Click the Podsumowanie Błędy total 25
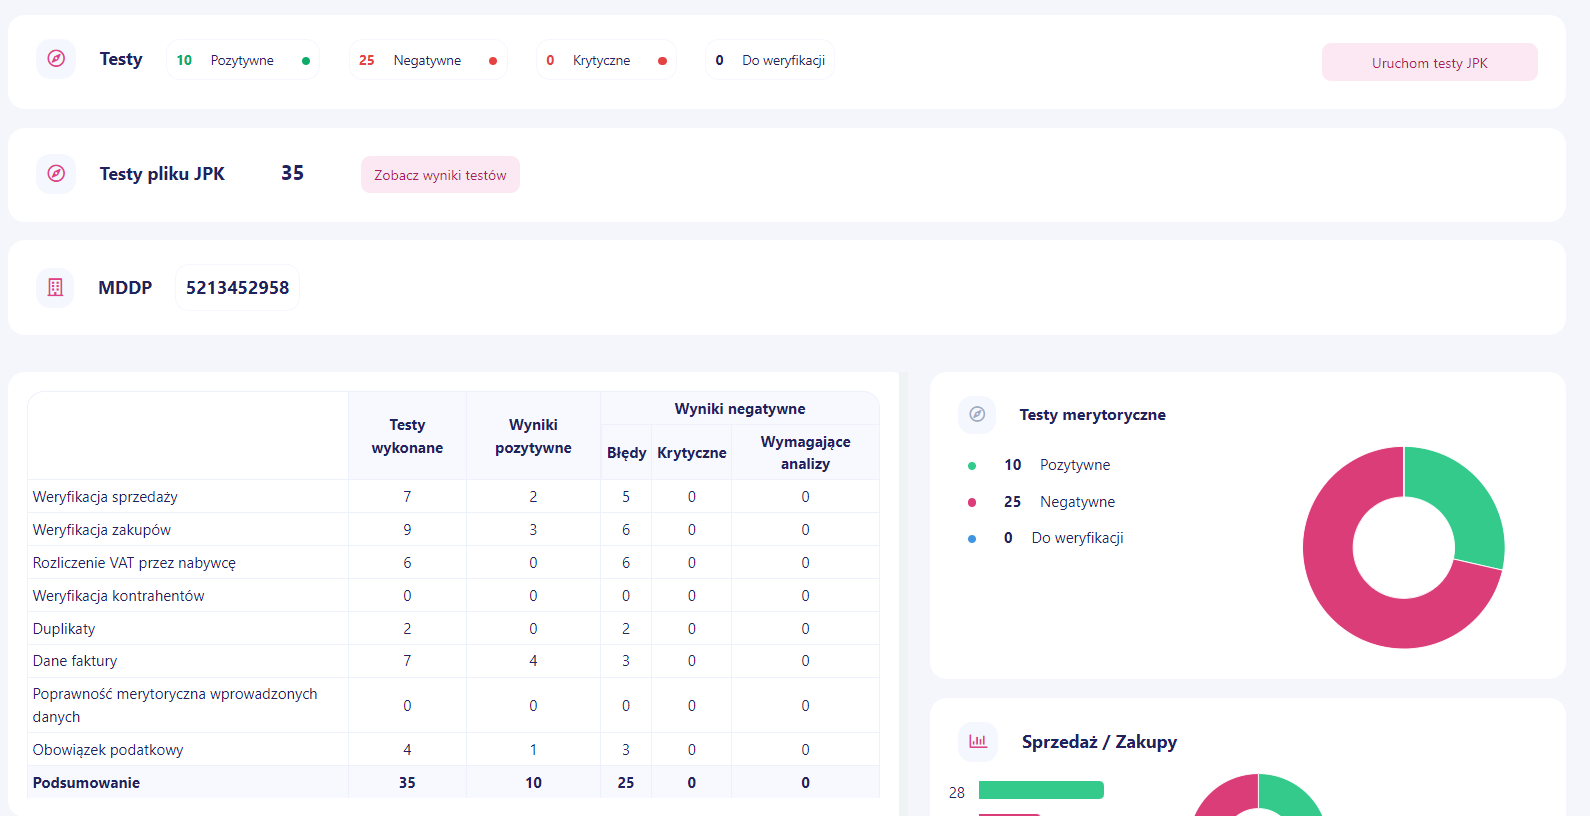This screenshot has height=816, width=1590. [x=626, y=783]
